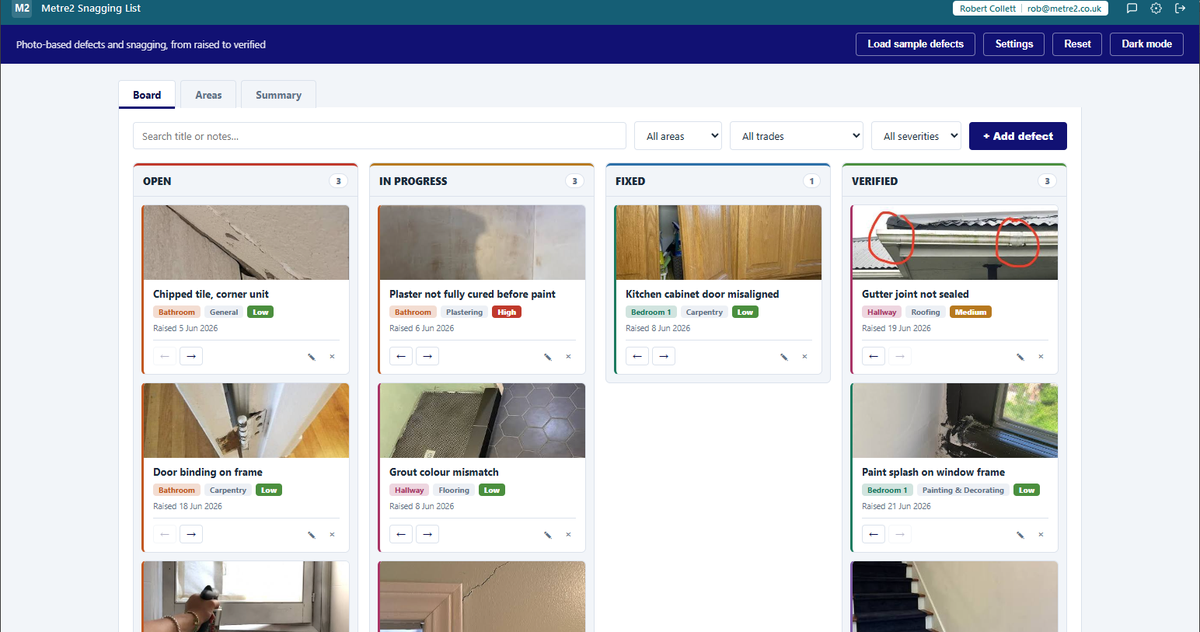Move Plaster not fully cured card back
1200x632 pixels.
click(x=401, y=356)
